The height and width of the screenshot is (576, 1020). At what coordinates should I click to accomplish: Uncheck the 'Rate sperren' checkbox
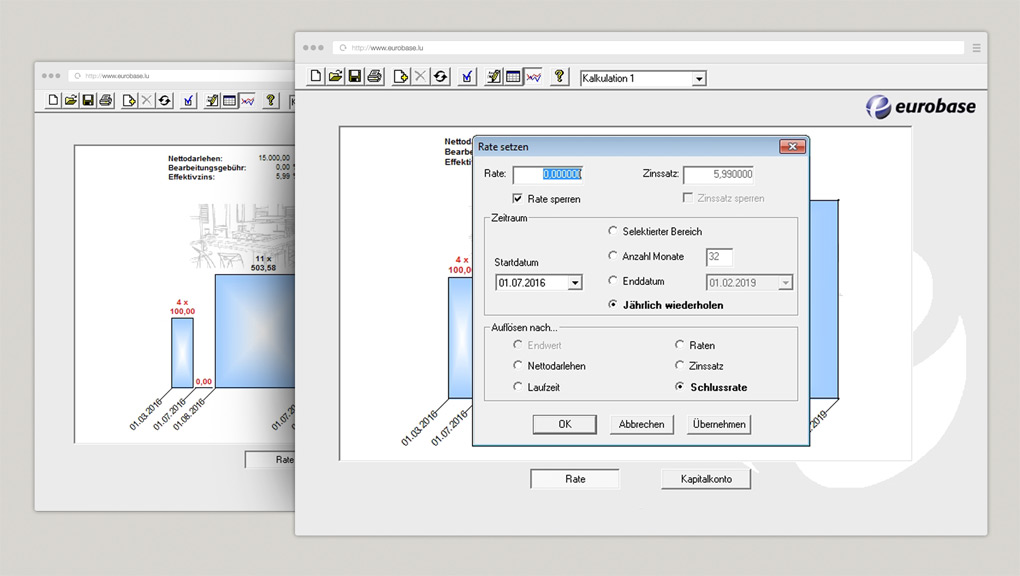[518, 199]
